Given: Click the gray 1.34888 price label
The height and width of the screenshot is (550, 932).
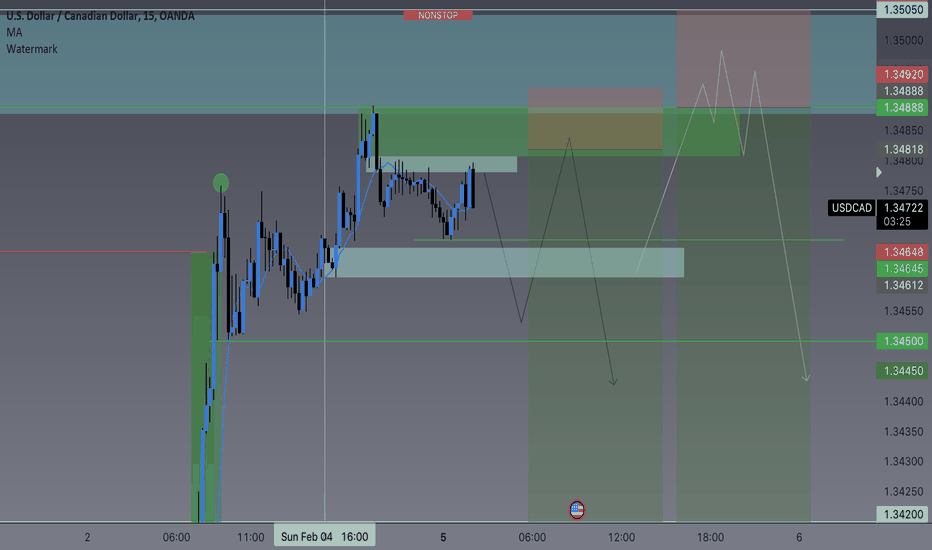Looking at the screenshot, I should point(903,91).
